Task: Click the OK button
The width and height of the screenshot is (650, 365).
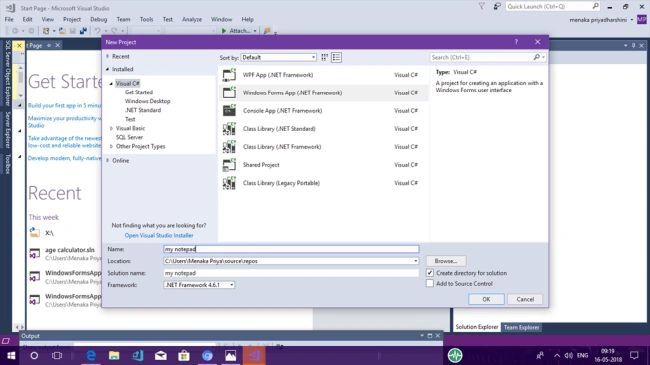Action: (x=486, y=299)
